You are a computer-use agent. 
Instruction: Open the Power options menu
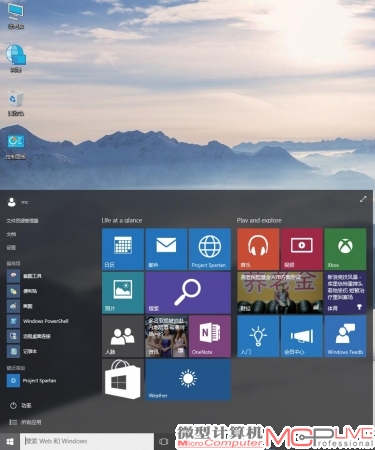[x=21, y=405]
